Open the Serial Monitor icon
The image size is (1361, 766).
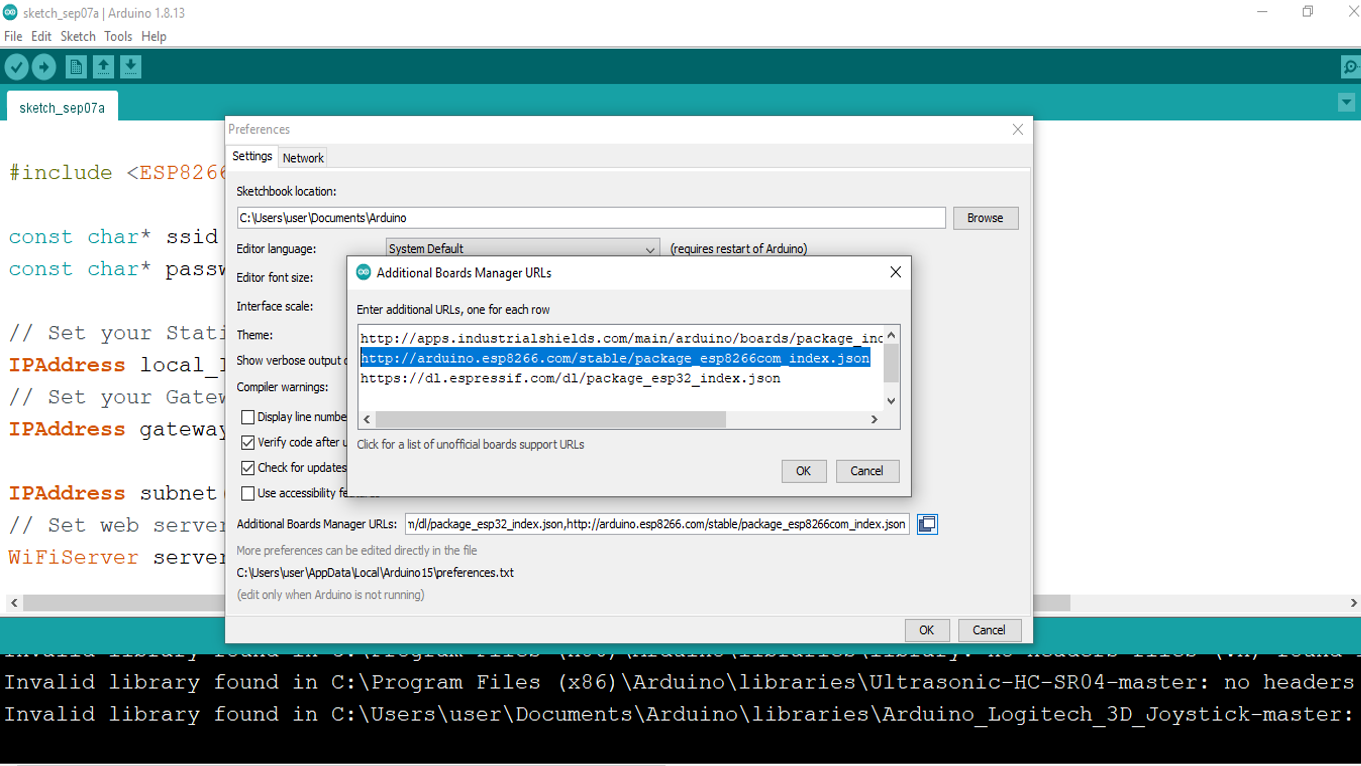[1350, 67]
